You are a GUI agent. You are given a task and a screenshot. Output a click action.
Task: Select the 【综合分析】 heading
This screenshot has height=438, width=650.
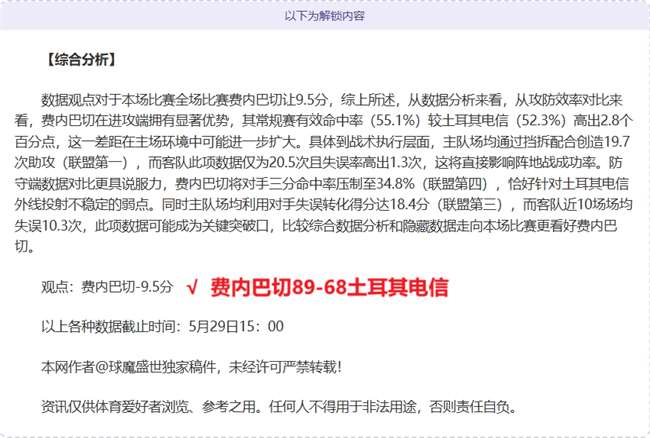tap(80, 60)
